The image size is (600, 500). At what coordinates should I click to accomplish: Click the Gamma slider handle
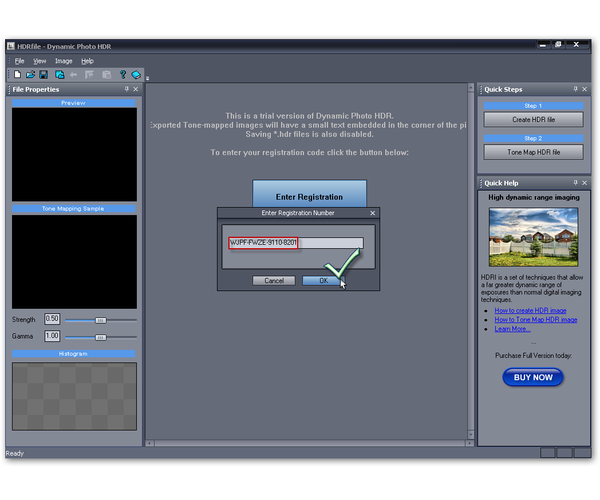[x=101, y=337]
